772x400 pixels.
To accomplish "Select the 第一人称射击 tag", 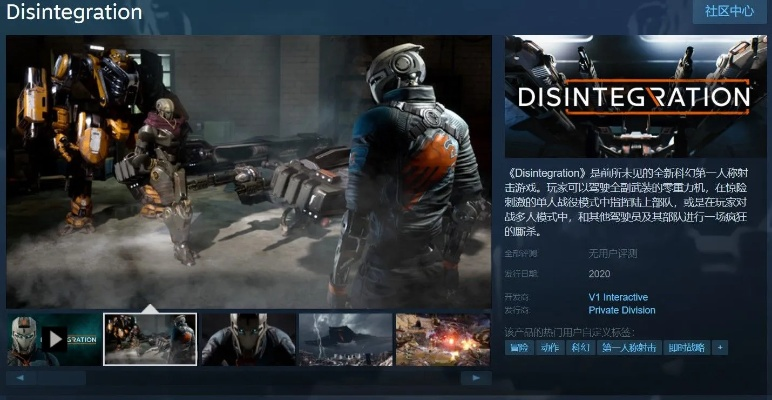I will click(x=628, y=347).
